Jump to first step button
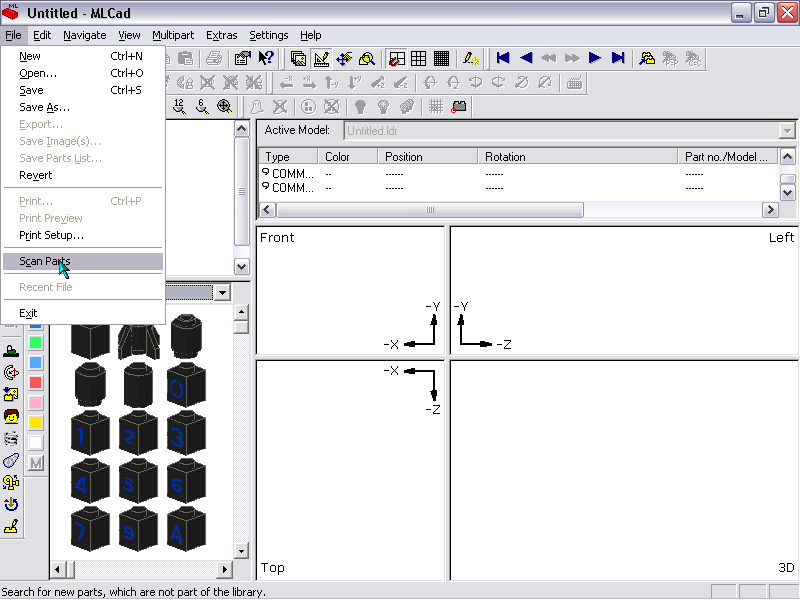Screen dimensions: 800x600 tap(503, 58)
